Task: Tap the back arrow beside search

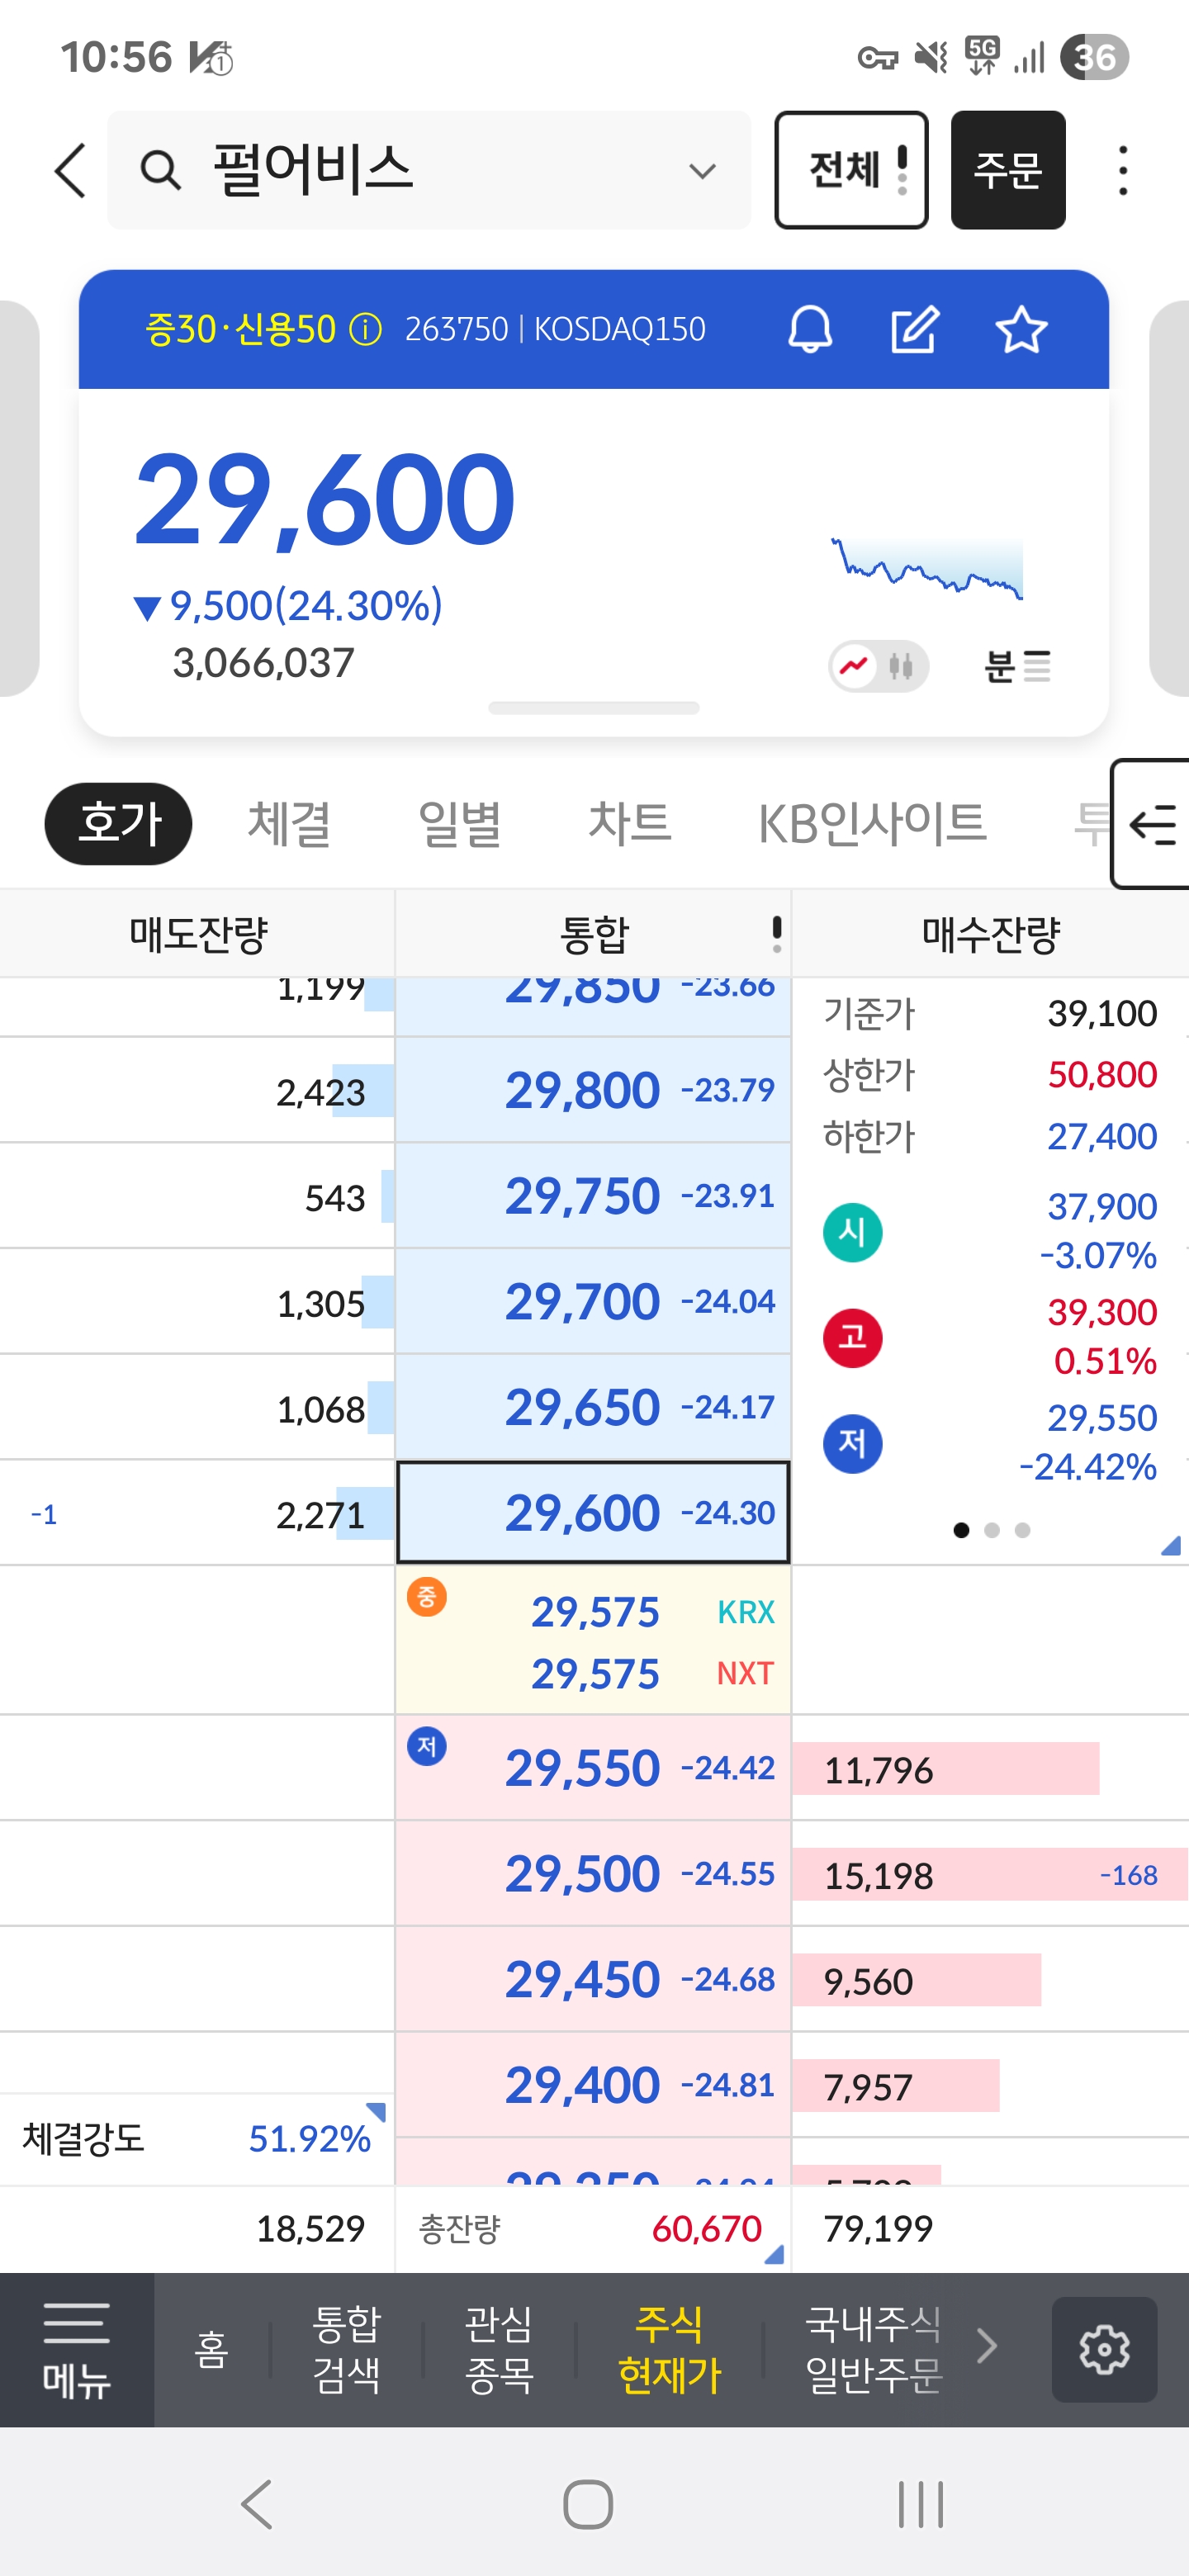Action: (x=71, y=170)
